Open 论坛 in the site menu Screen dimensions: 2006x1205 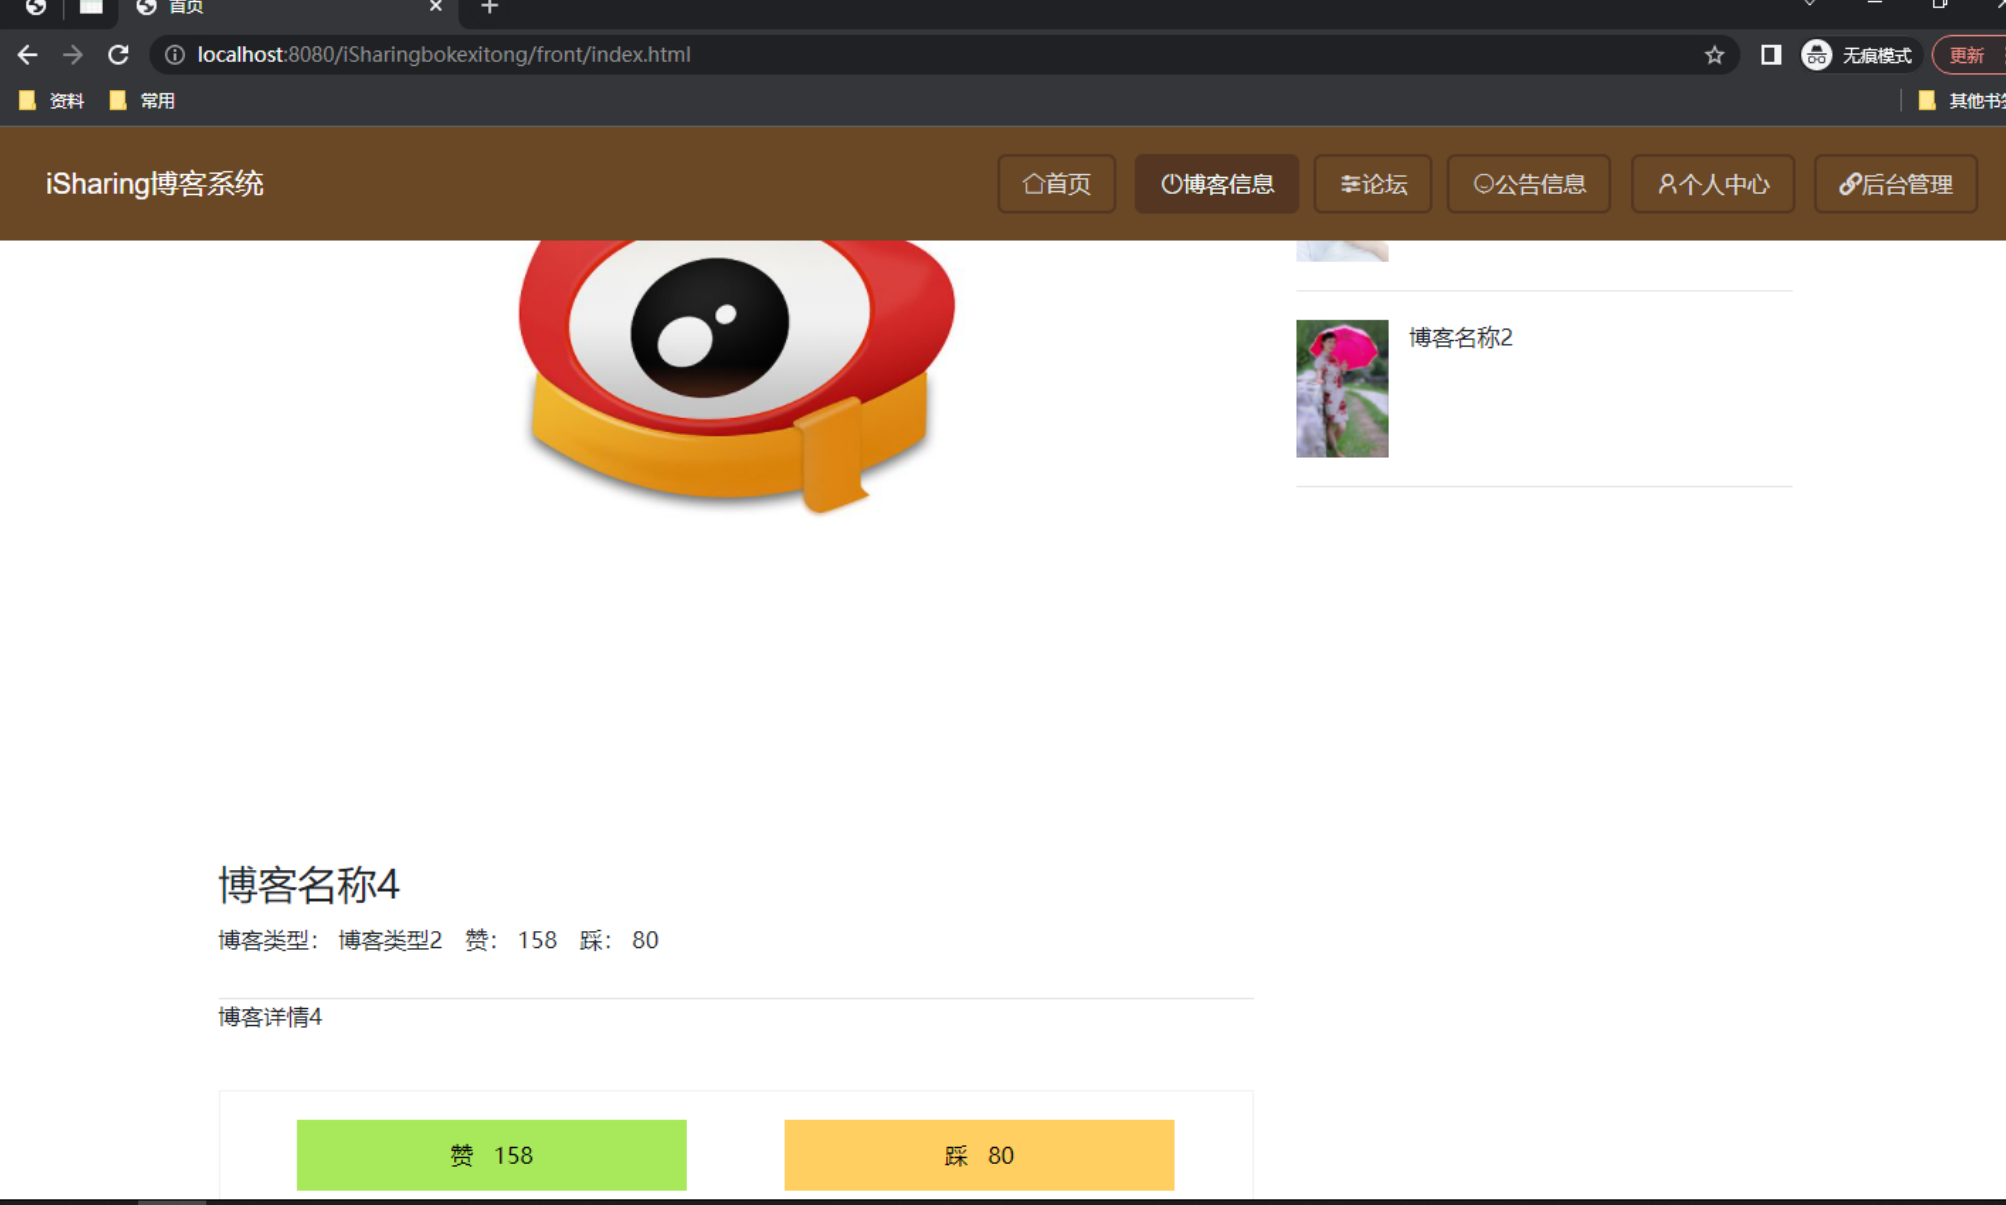pos(1373,184)
